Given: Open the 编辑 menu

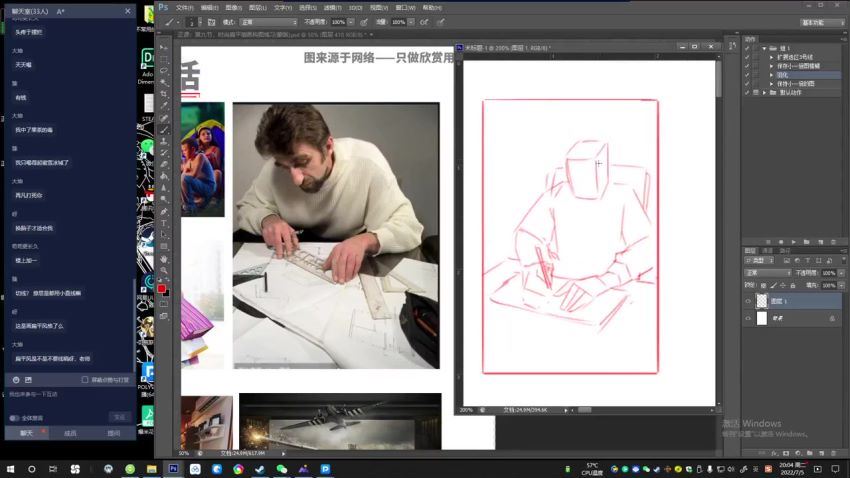Looking at the screenshot, I should pyautogui.click(x=209, y=8).
